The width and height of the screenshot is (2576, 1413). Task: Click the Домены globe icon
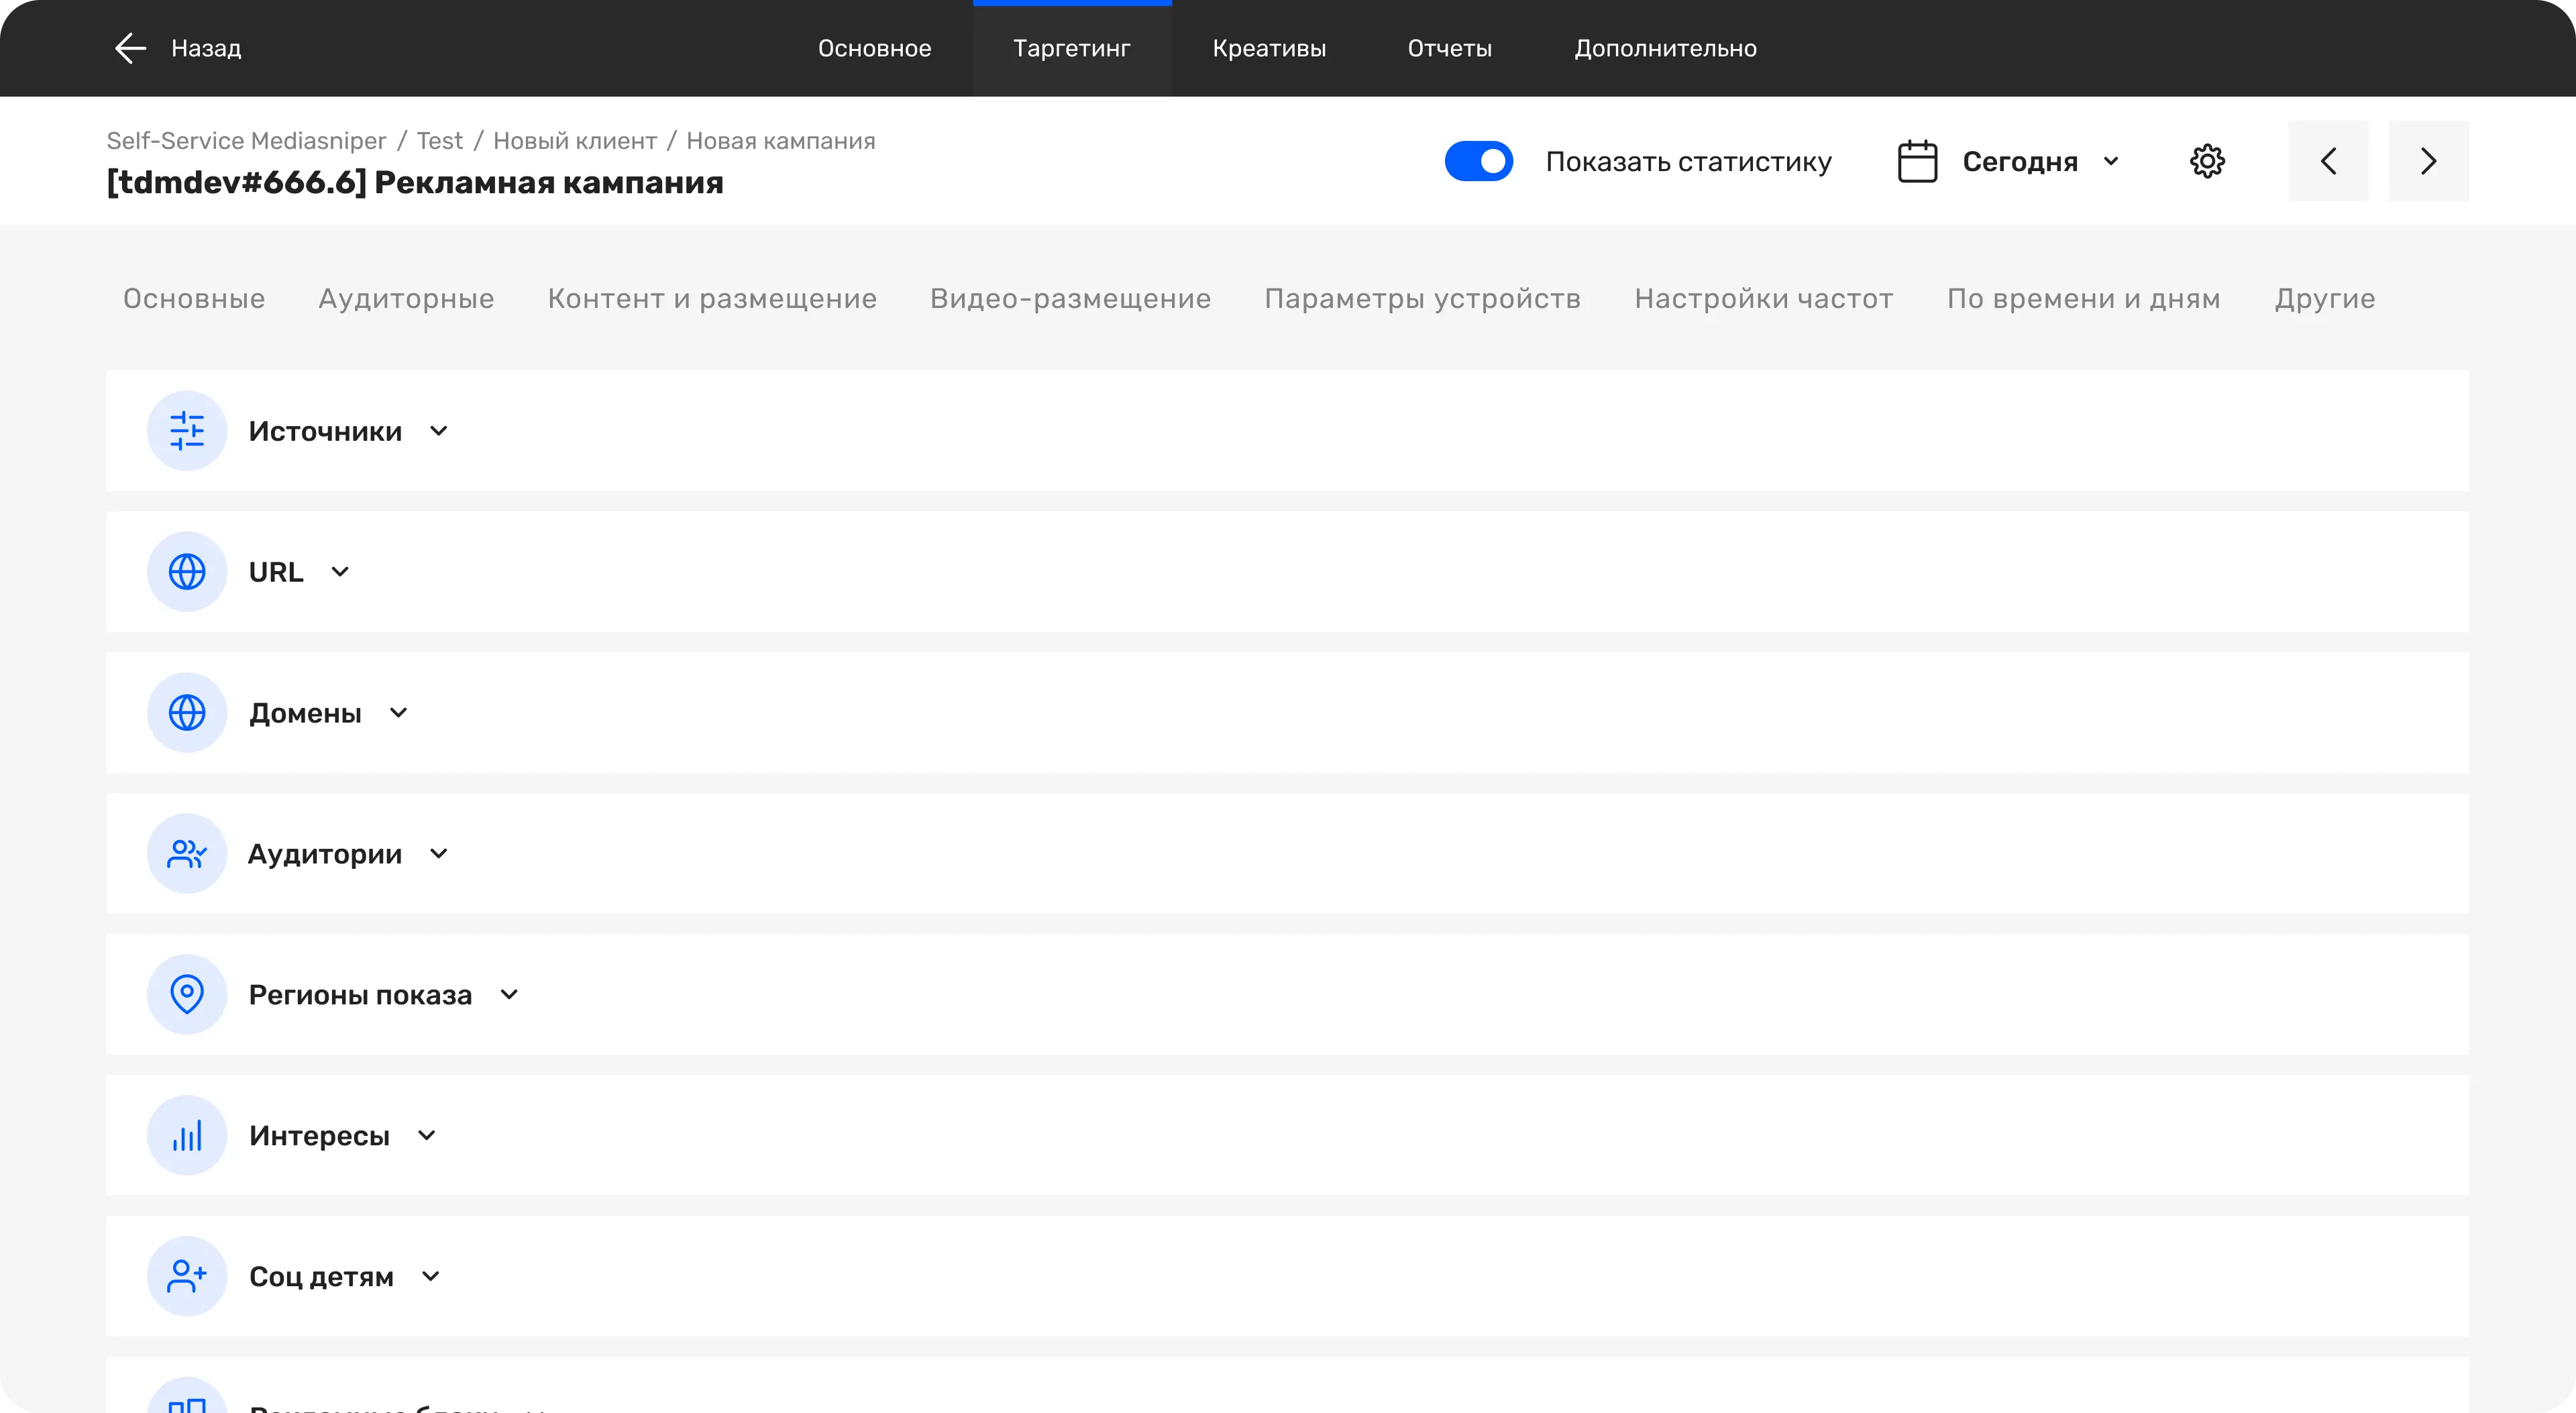pos(187,713)
